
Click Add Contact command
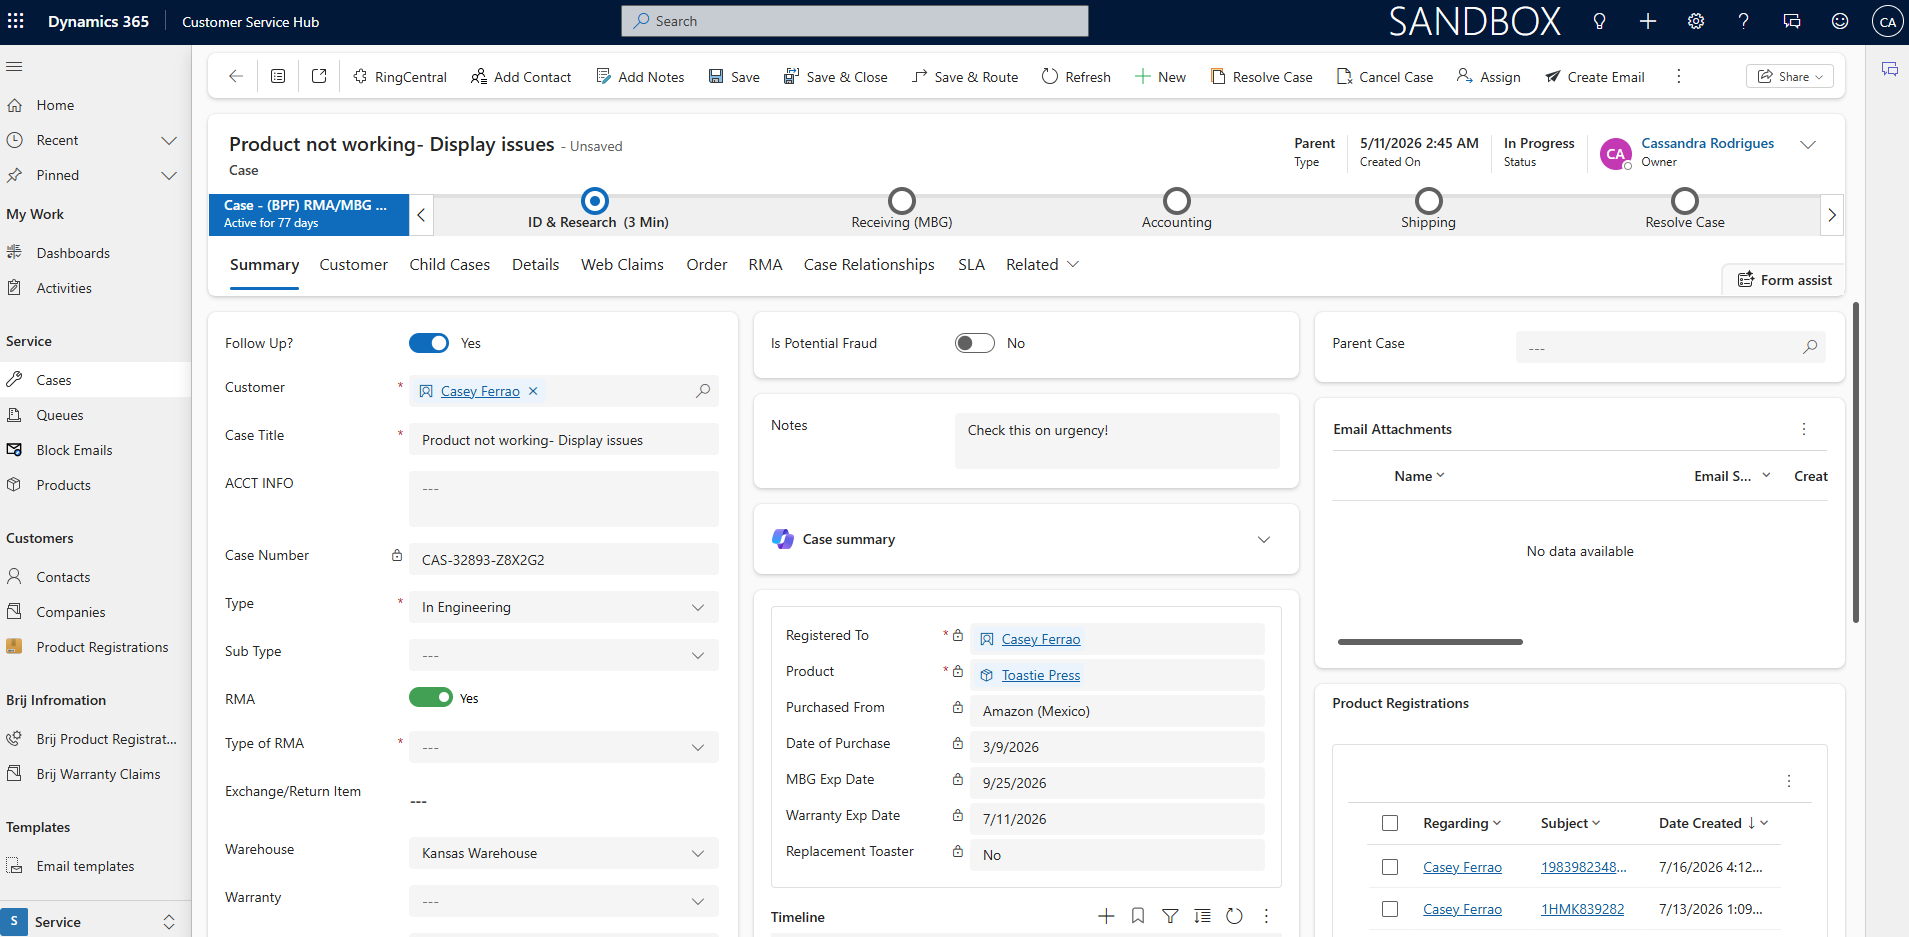tap(521, 77)
